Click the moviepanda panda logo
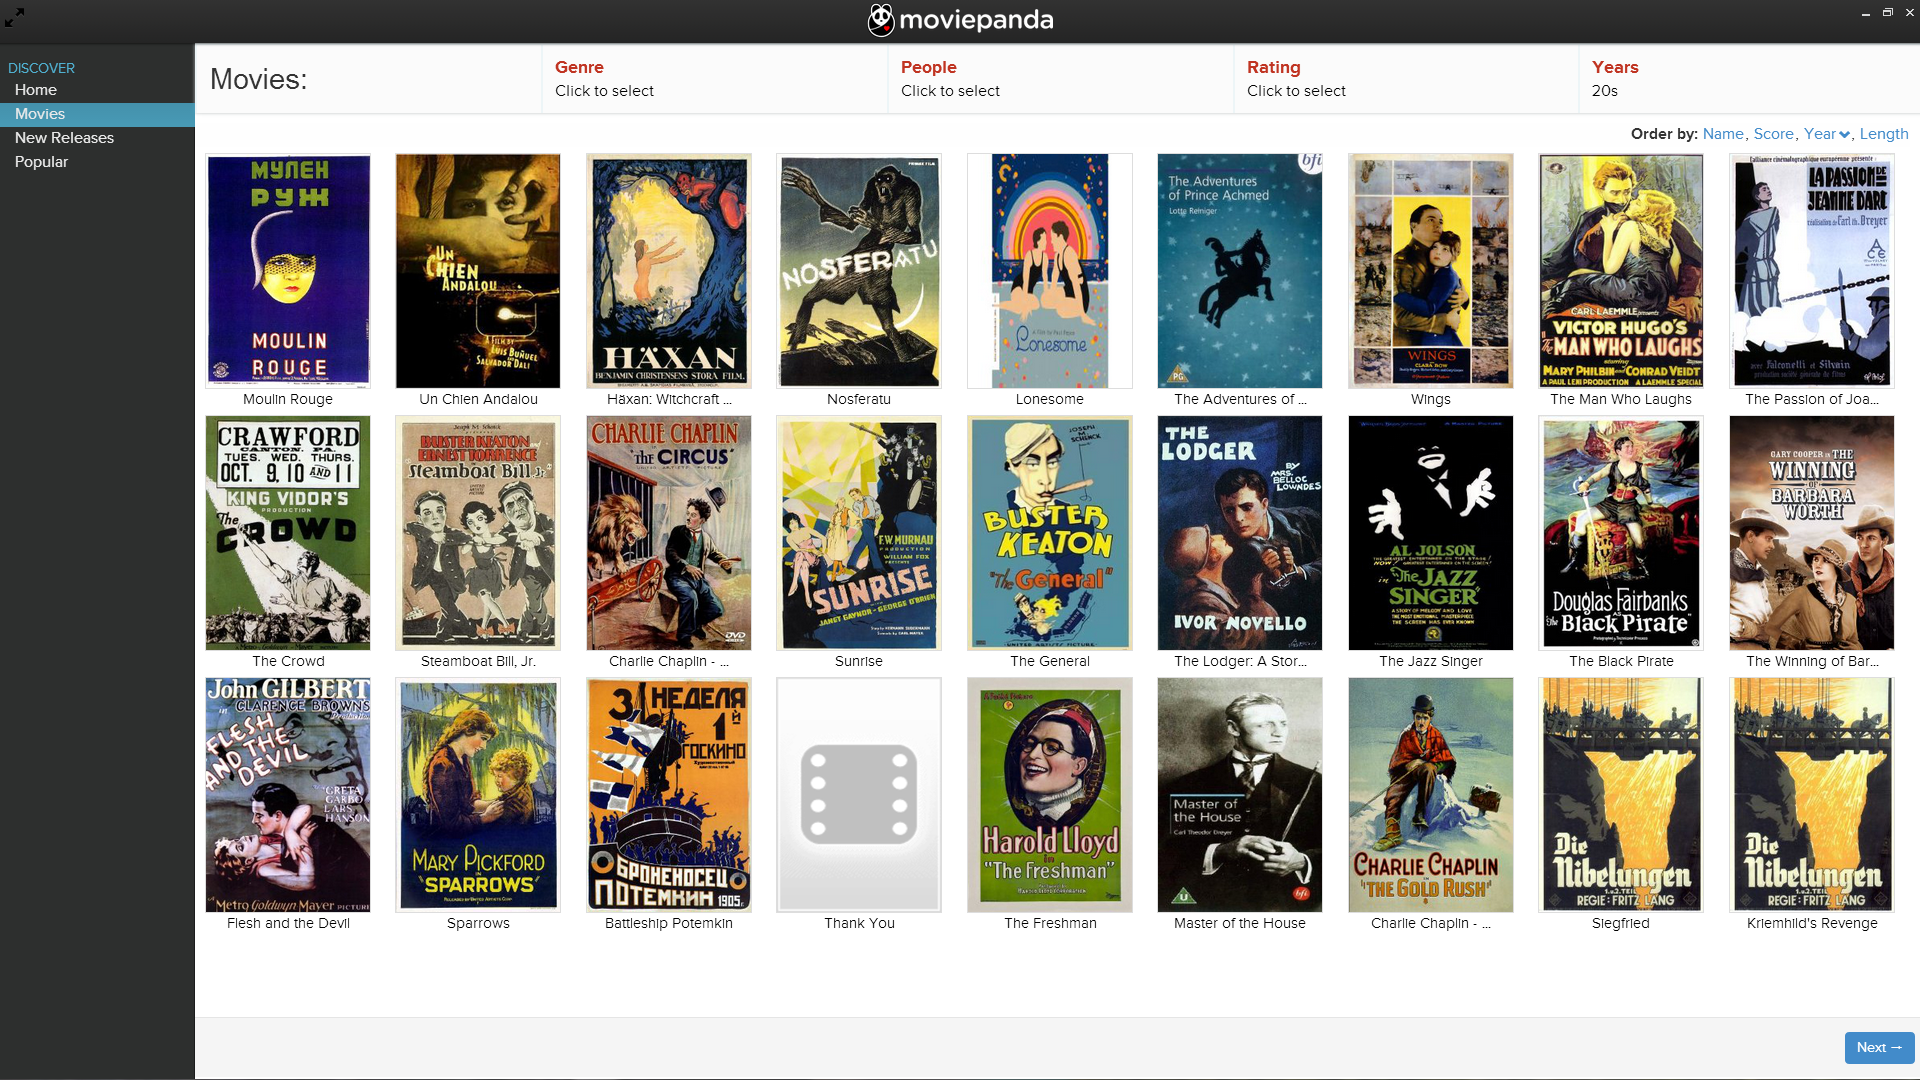1920x1080 pixels. [x=880, y=20]
